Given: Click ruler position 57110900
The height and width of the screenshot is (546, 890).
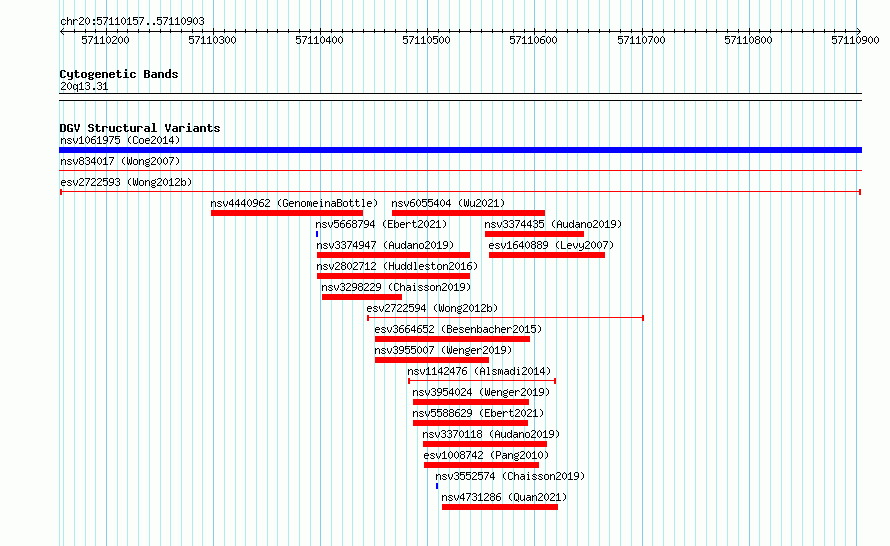Looking at the screenshot, I should click(x=855, y=40).
